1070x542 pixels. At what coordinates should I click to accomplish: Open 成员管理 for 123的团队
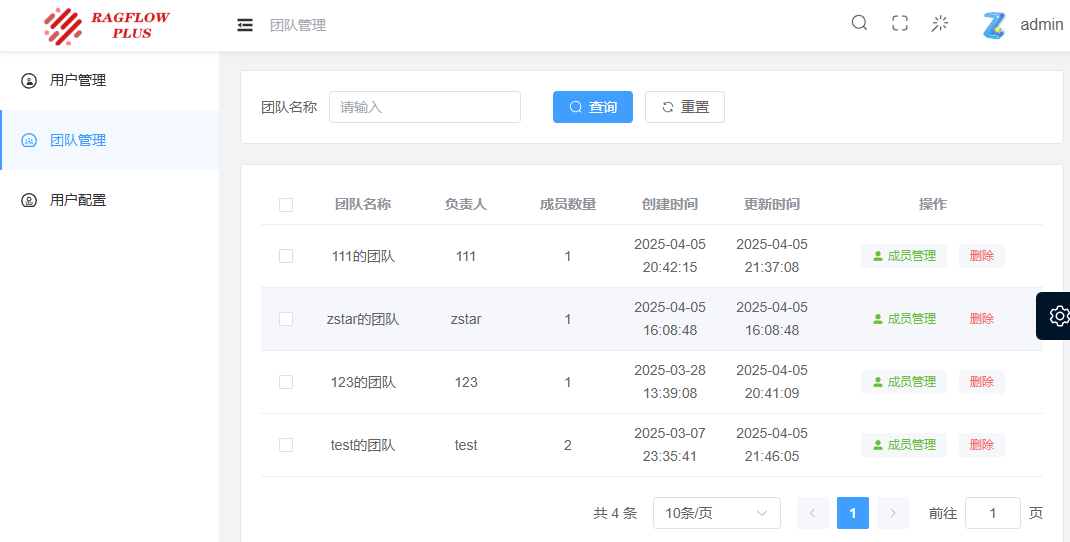click(903, 382)
